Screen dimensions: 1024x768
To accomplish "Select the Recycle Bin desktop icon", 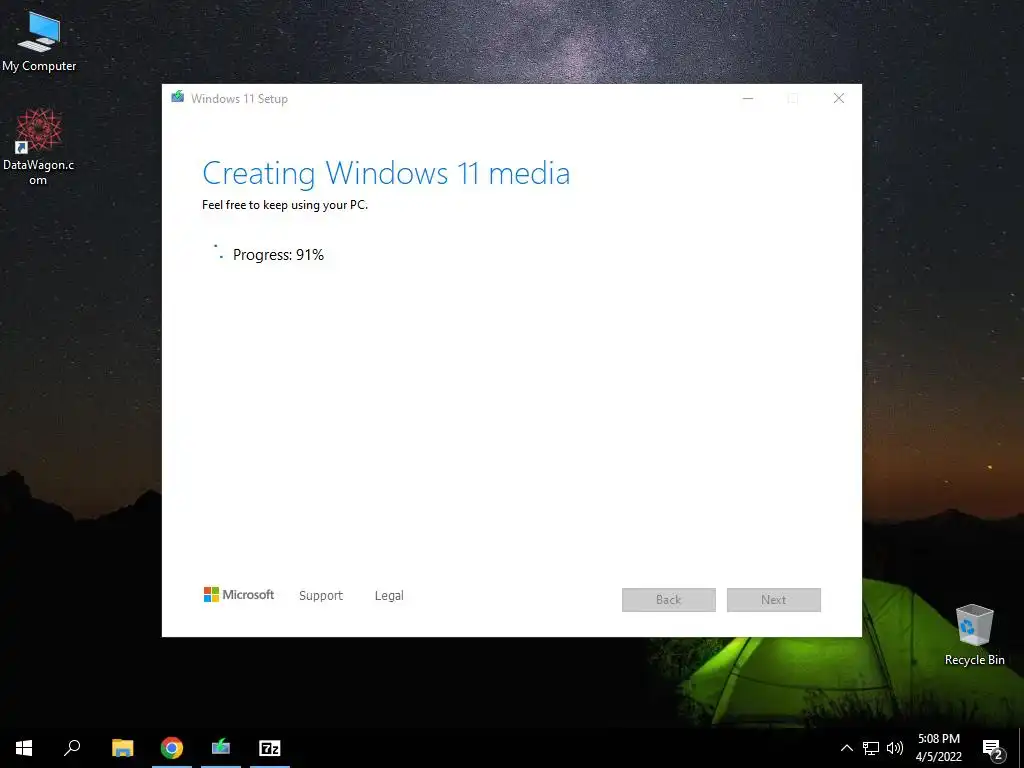I will click(x=974, y=635).
